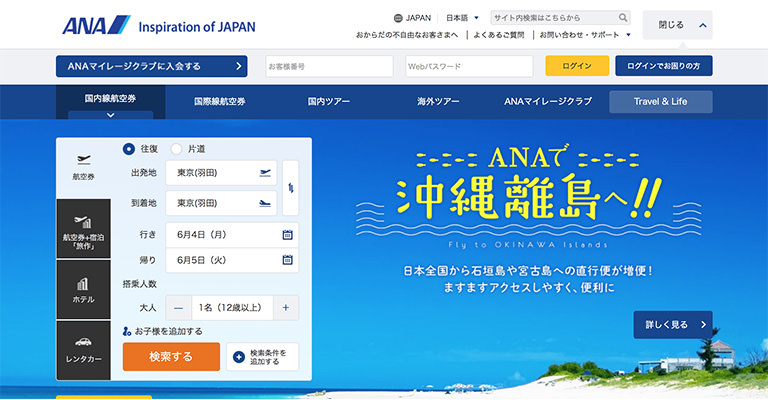
Task: Select the レンタカー sidebar tab
Action: [x=83, y=350]
